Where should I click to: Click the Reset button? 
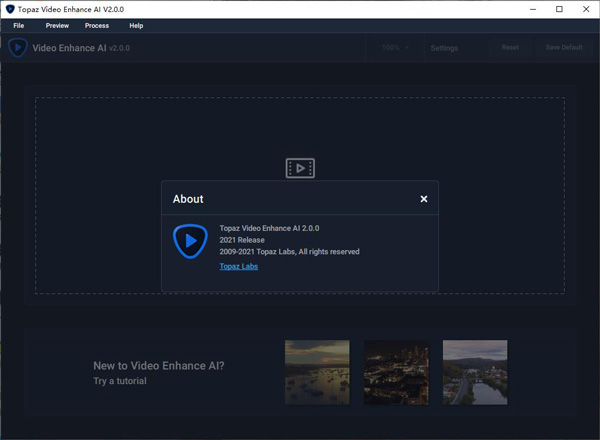[x=510, y=47]
